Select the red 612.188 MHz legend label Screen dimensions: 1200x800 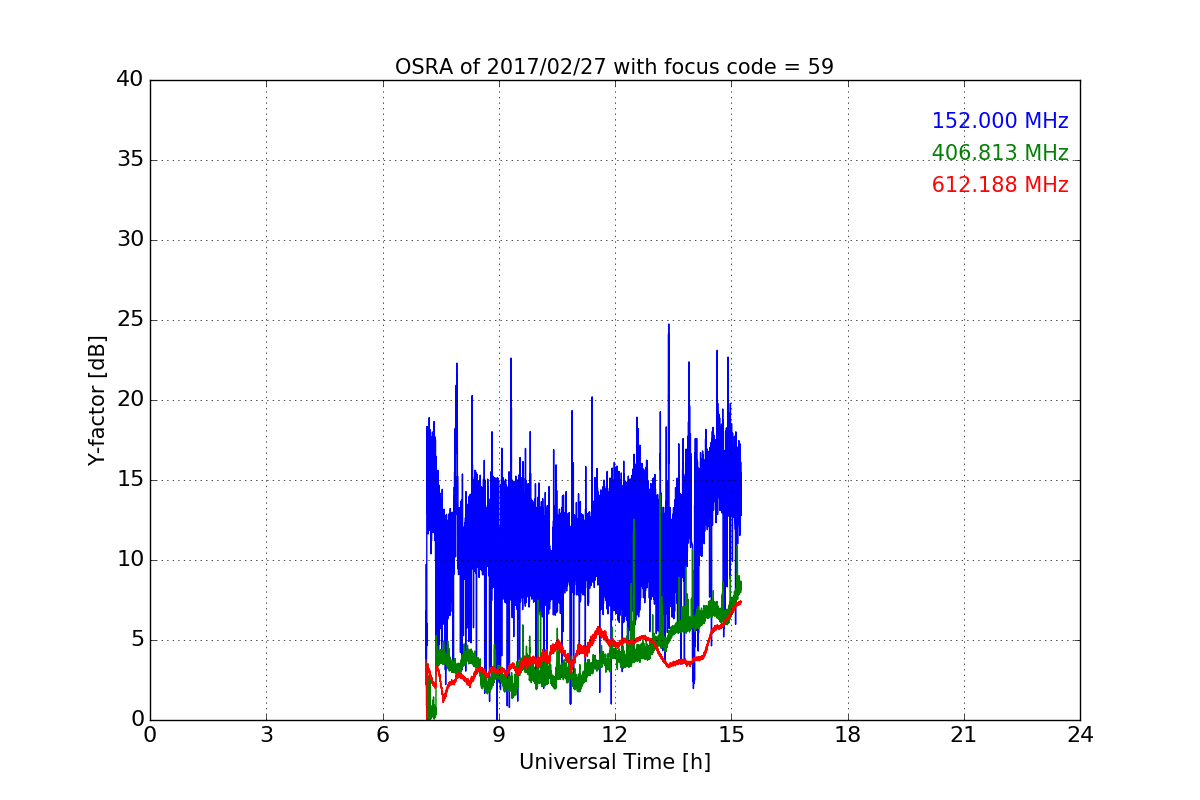click(x=1000, y=185)
